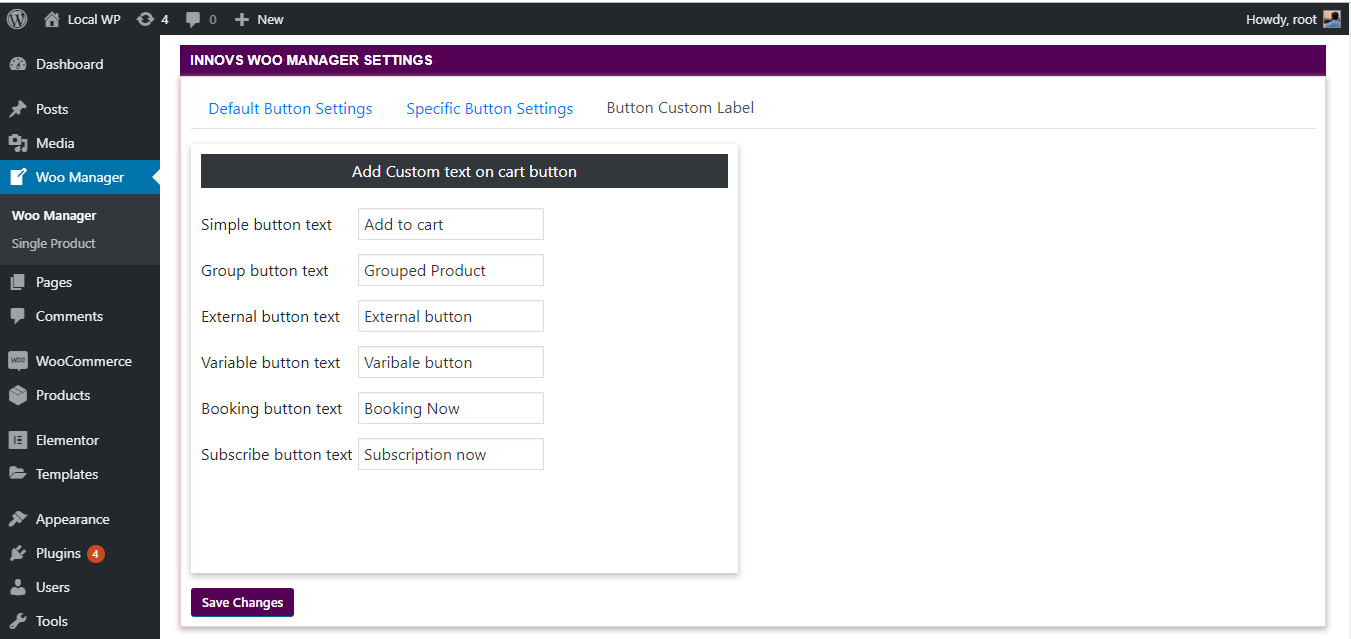Select Button Custom Label tab
Viewport: 1351px width, 639px height.
coord(680,107)
